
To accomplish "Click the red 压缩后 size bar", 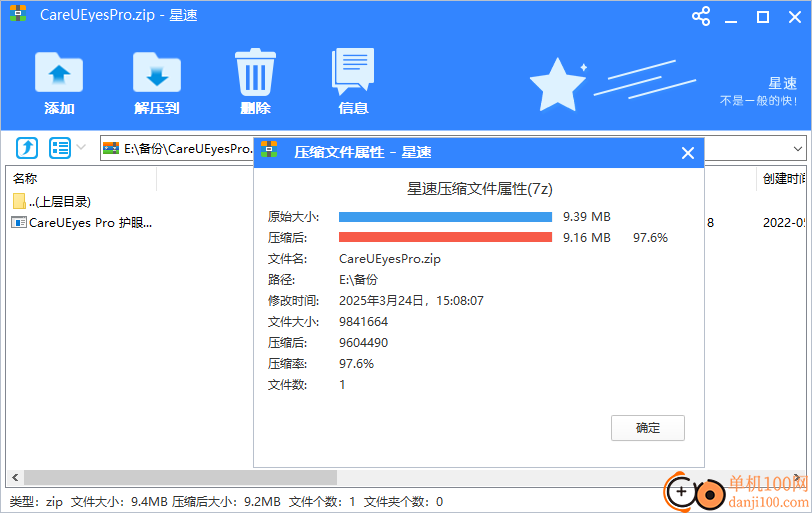I will click(x=445, y=238).
